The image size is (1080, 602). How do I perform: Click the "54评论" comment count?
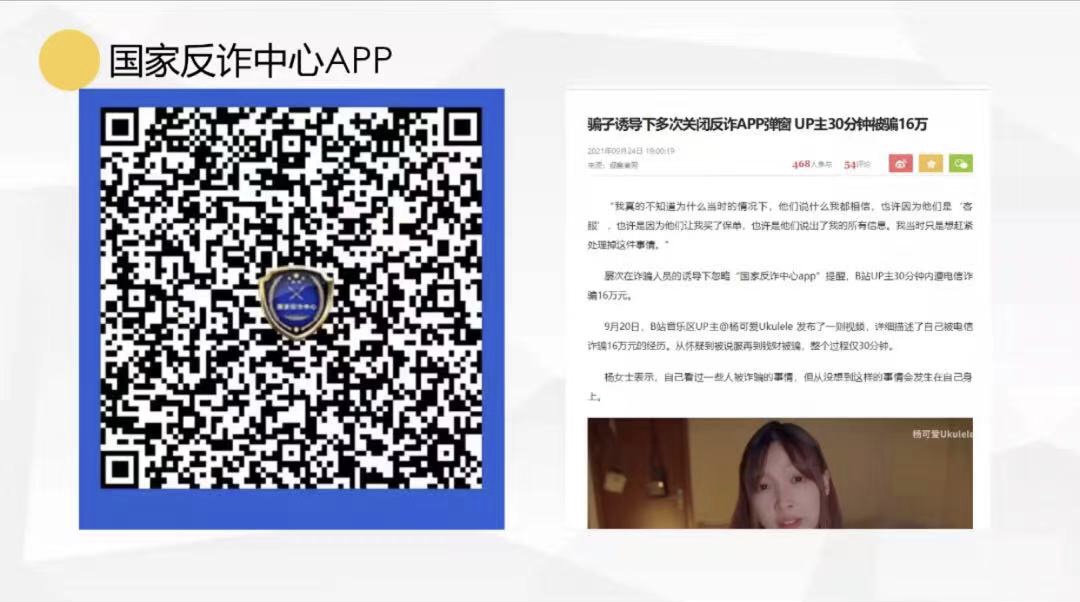pos(858,165)
